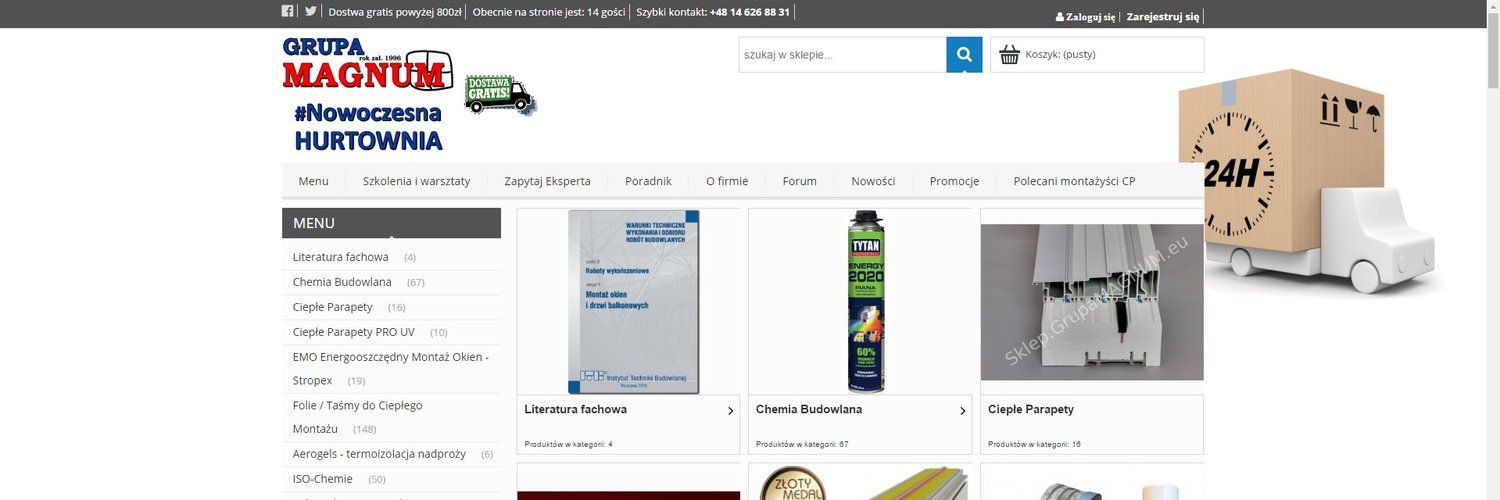Open the Facebook page icon
The width and height of the screenshot is (1500, 500).
(x=287, y=12)
